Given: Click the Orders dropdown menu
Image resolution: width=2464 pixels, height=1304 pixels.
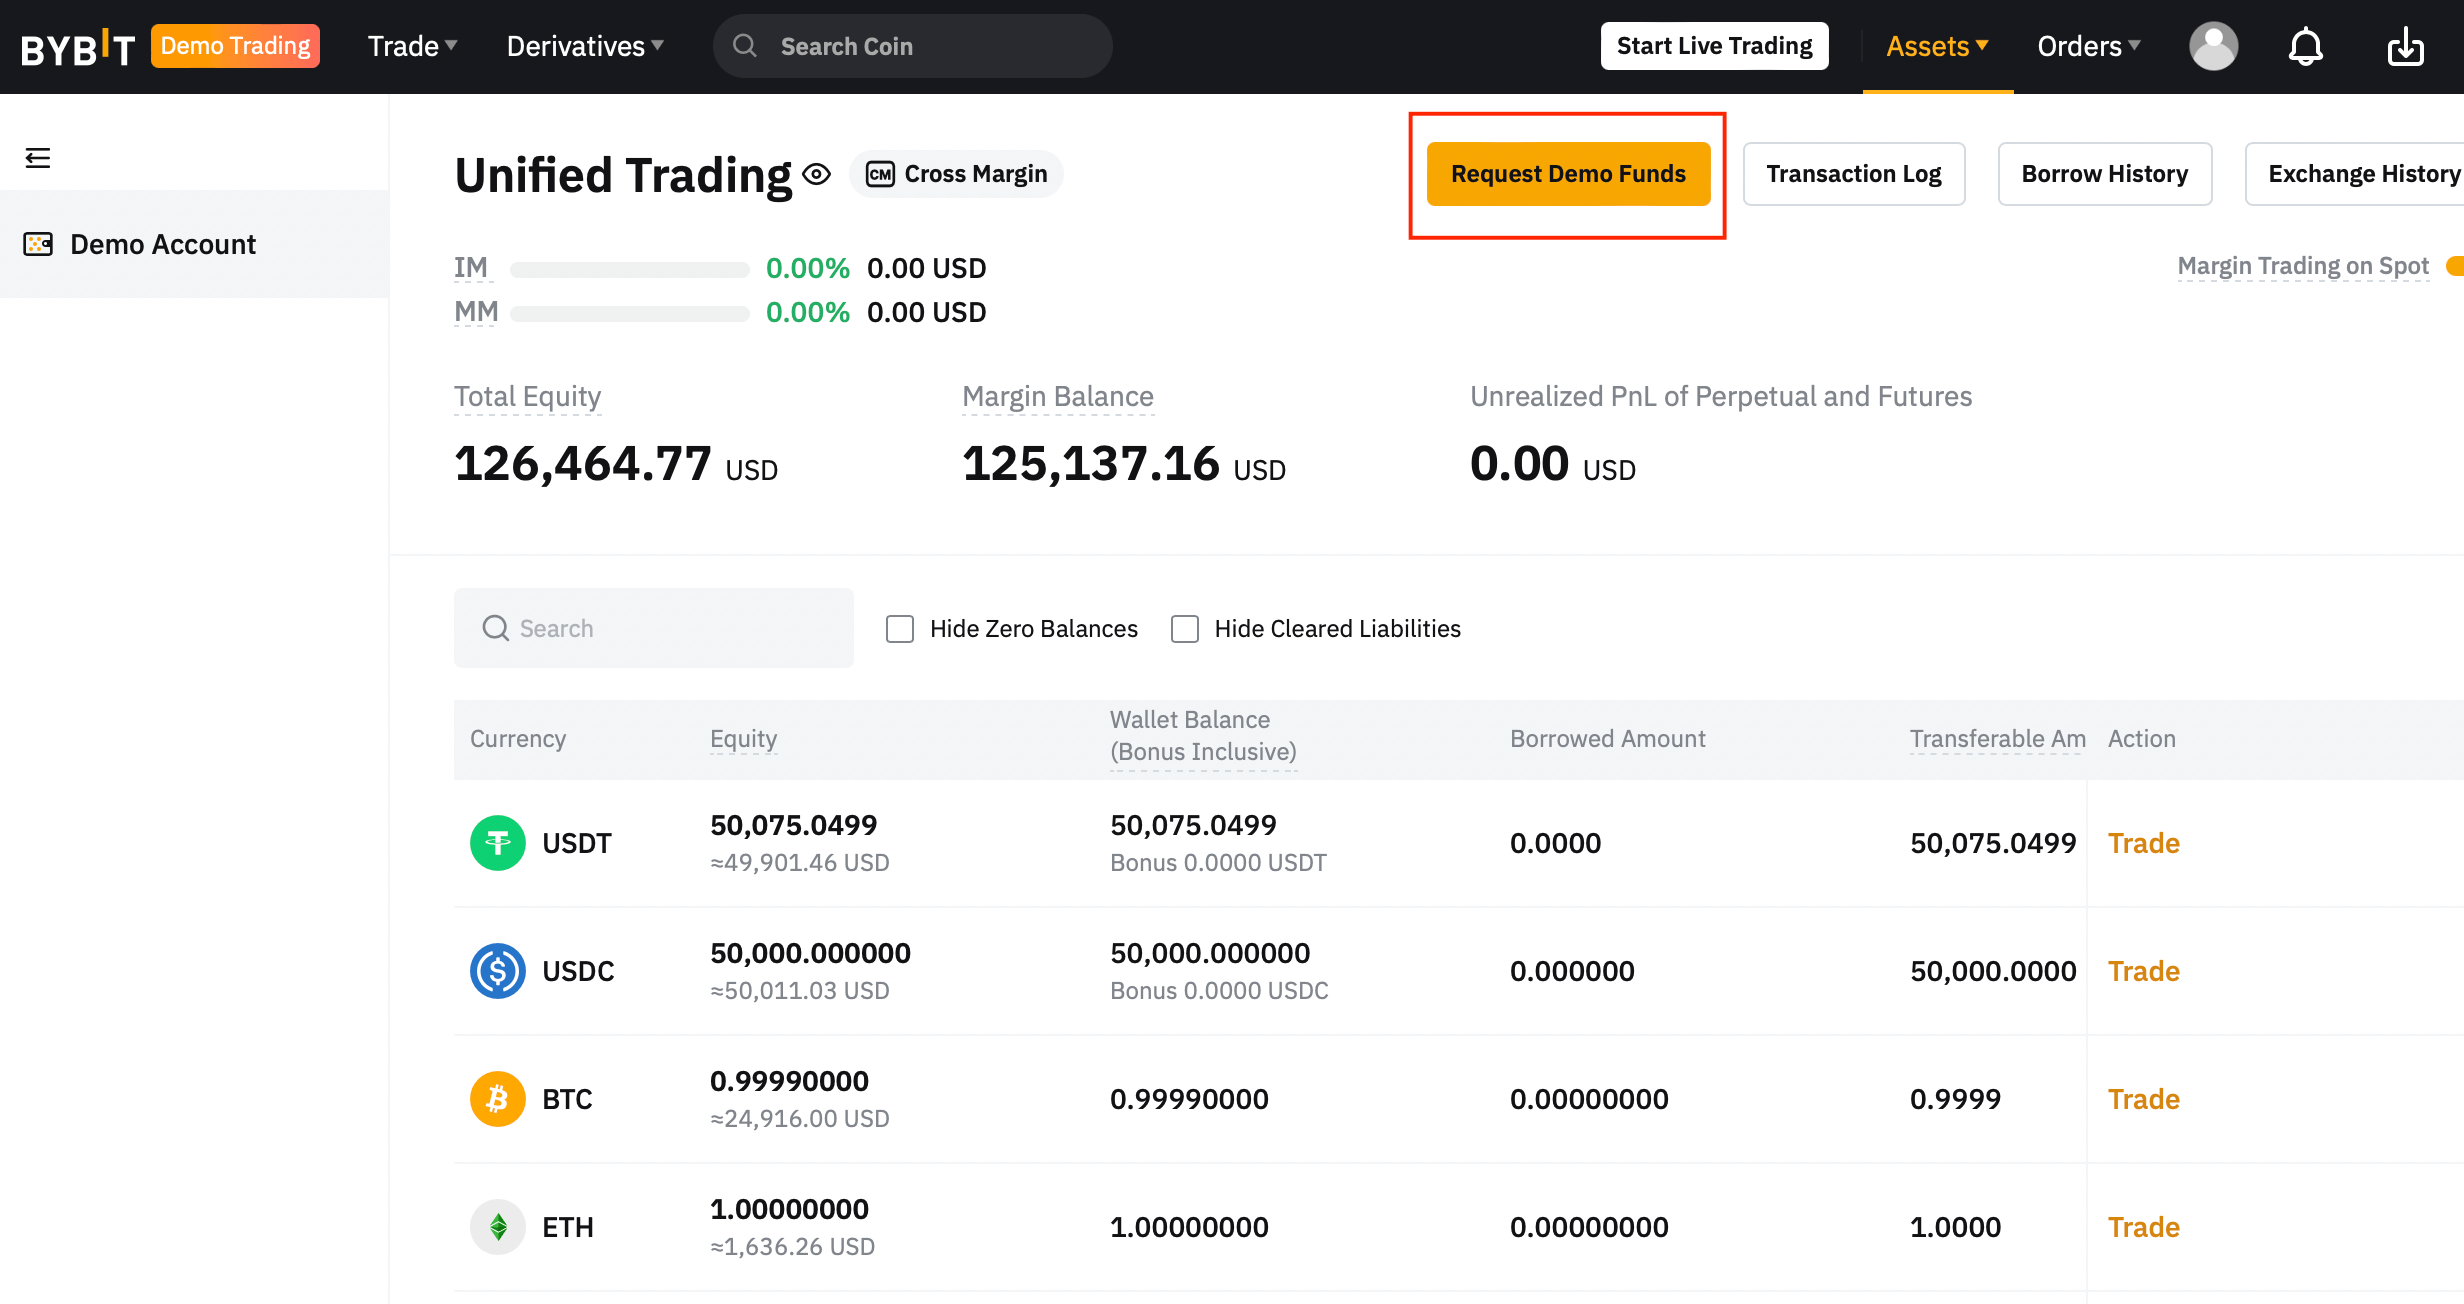Looking at the screenshot, I should [x=2091, y=46].
